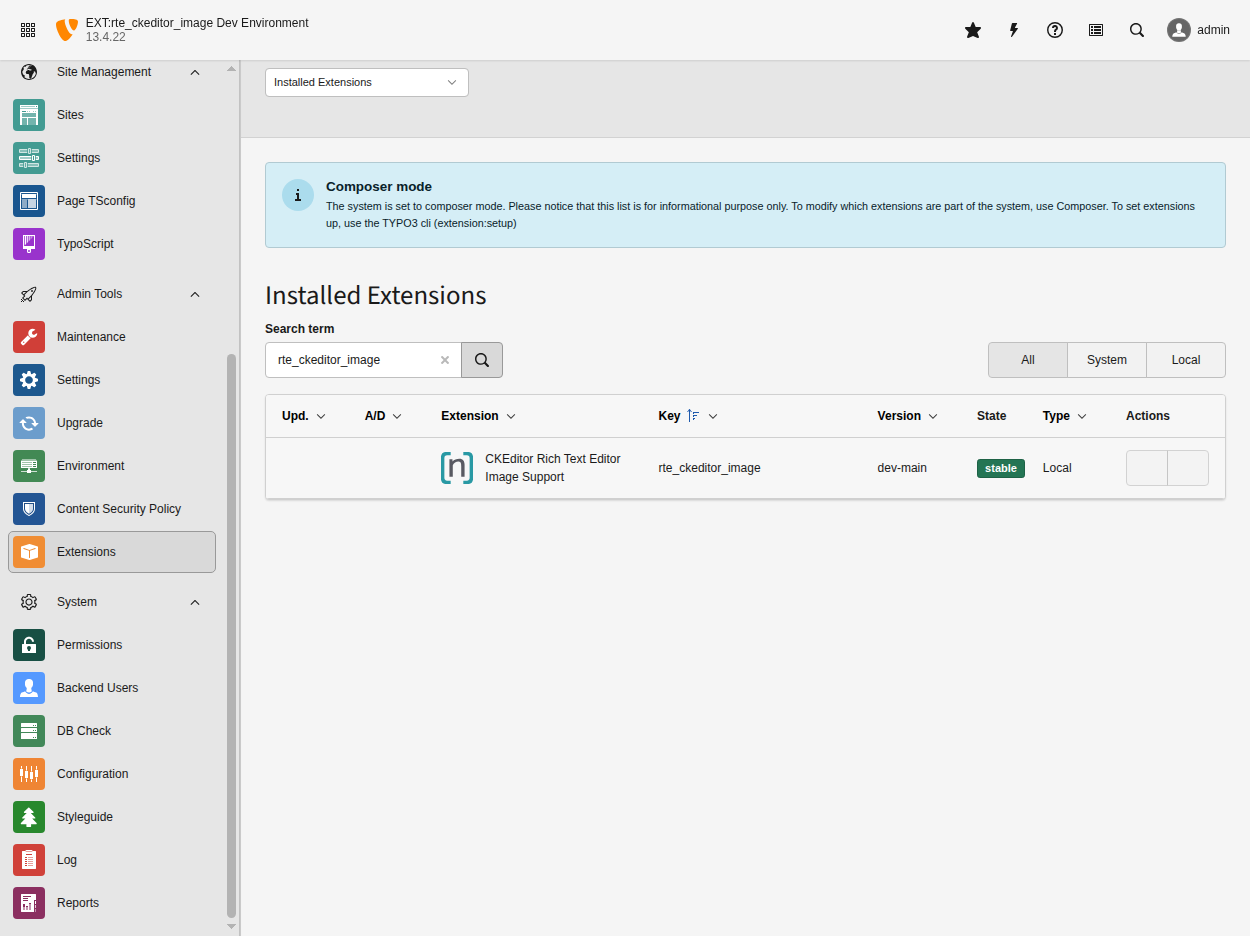Click the search button beside the search field

click(481, 359)
